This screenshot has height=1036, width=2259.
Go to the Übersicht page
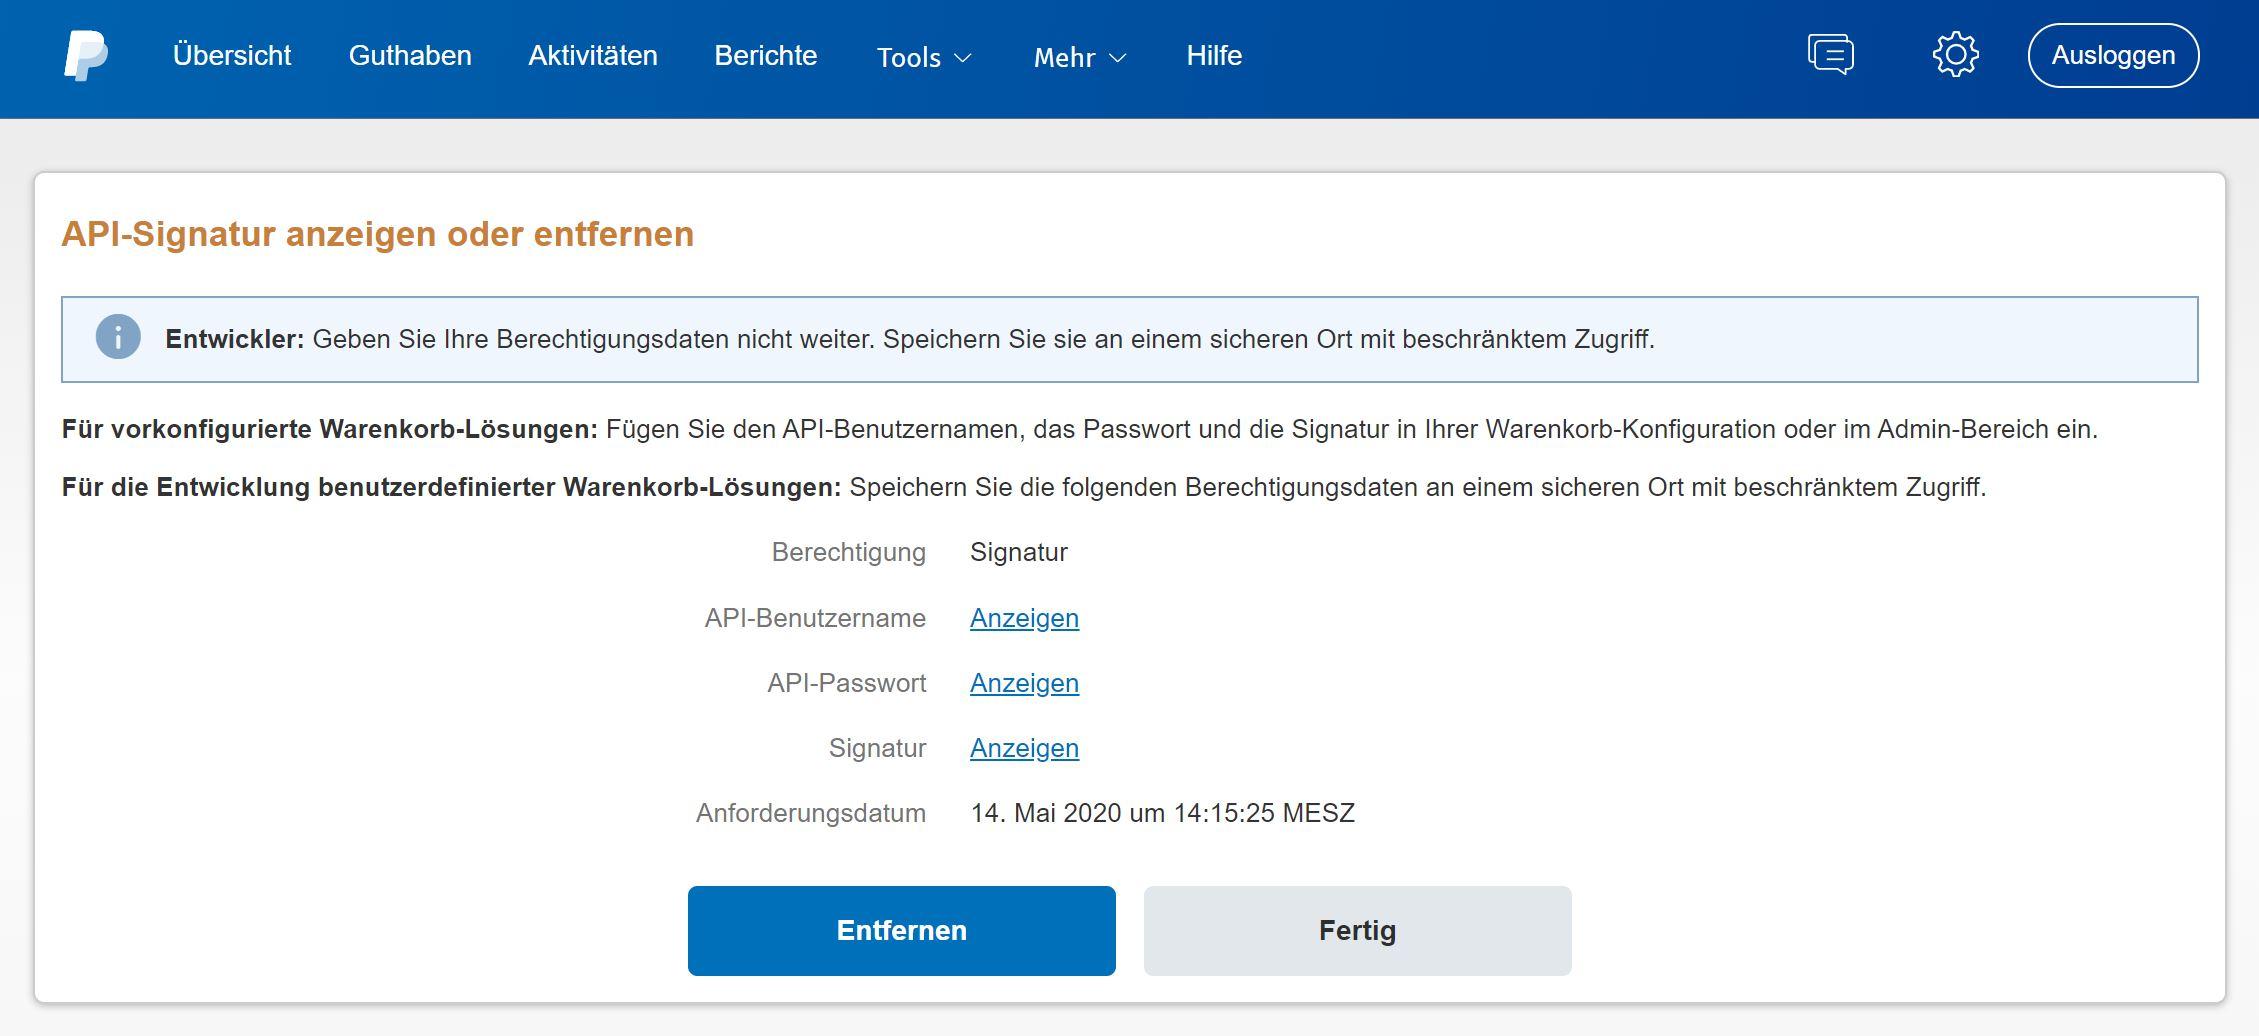coord(232,56)
